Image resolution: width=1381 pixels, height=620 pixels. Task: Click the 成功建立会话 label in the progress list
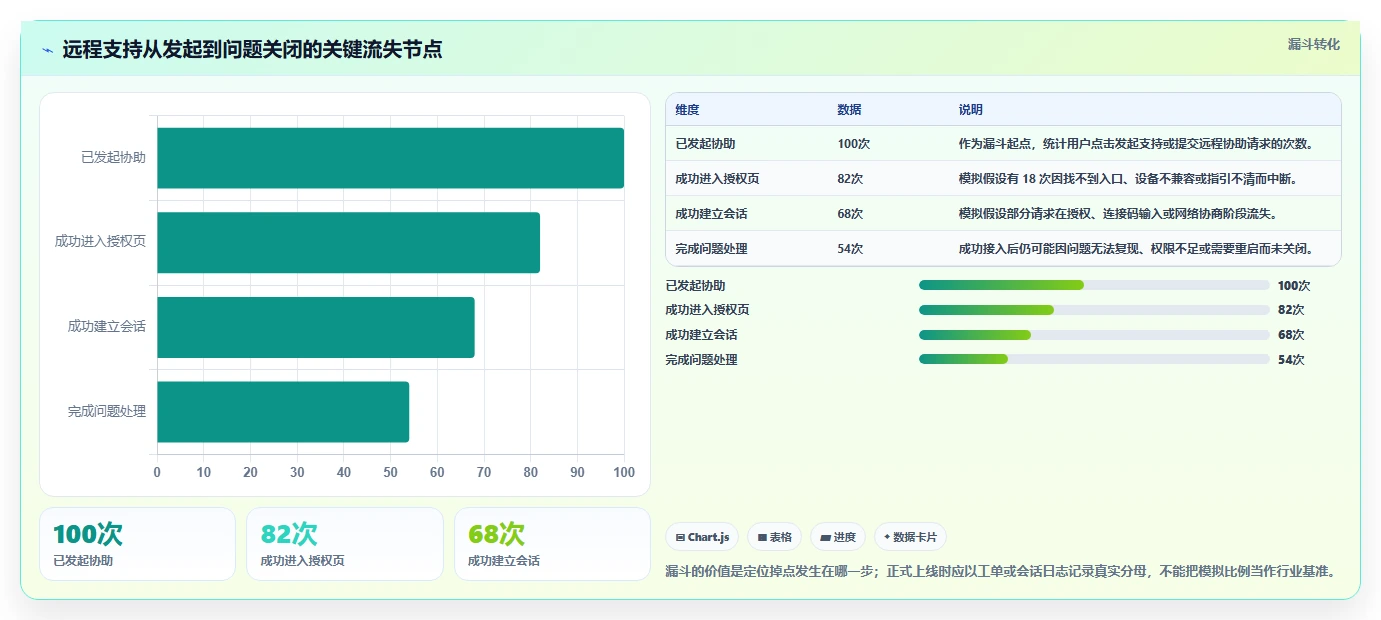tap(701, 335)
